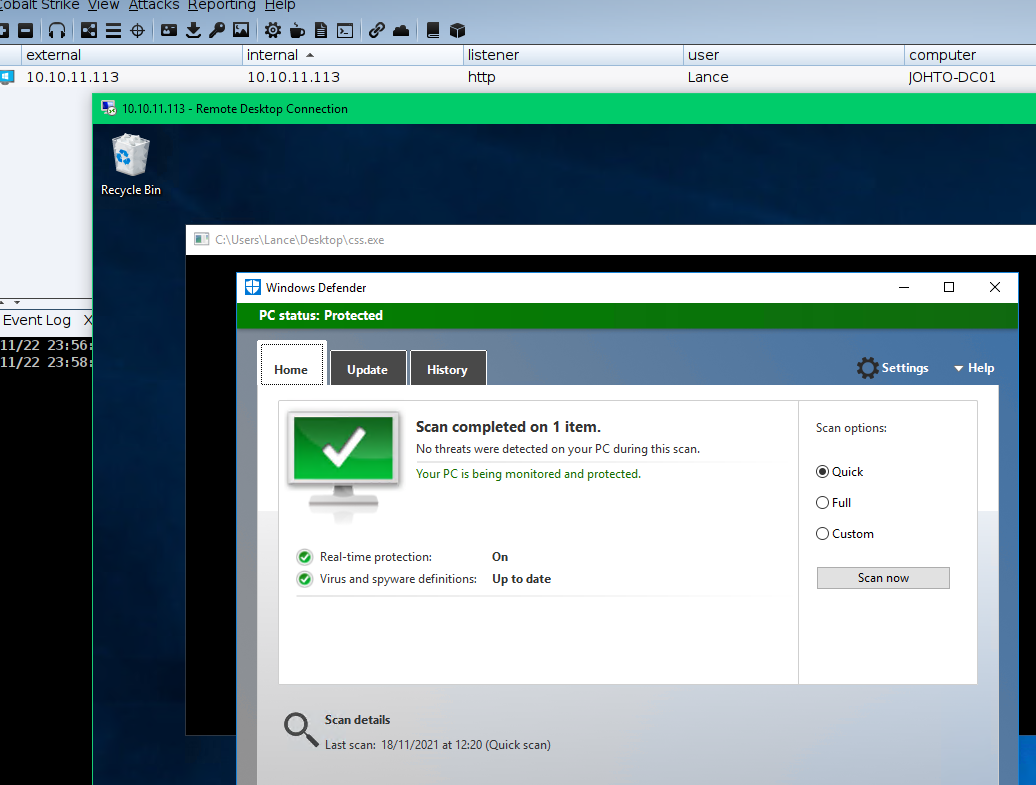Open Downloaded Files icon in toolbar
The width and height of the screenshot is (1036, 785).
point(193,30)
